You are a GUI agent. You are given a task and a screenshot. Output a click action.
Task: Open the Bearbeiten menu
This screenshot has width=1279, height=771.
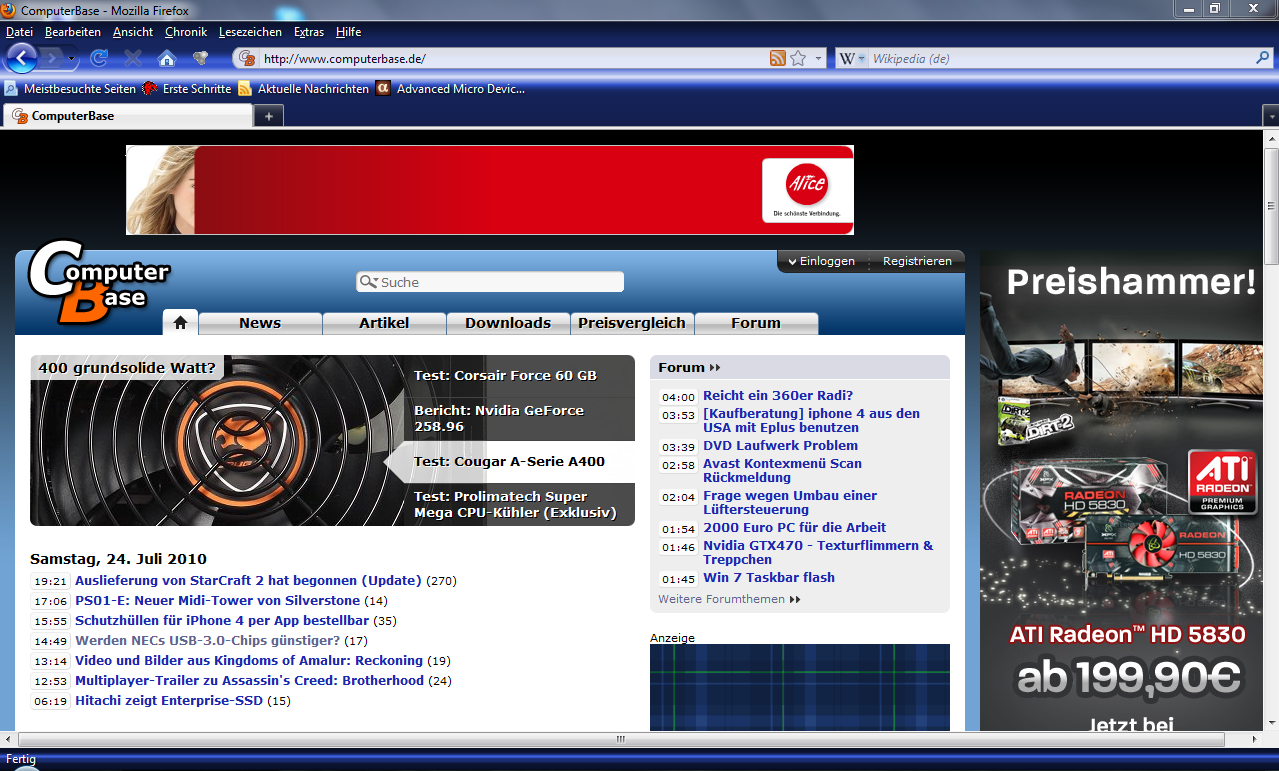(x=73, y=32)
